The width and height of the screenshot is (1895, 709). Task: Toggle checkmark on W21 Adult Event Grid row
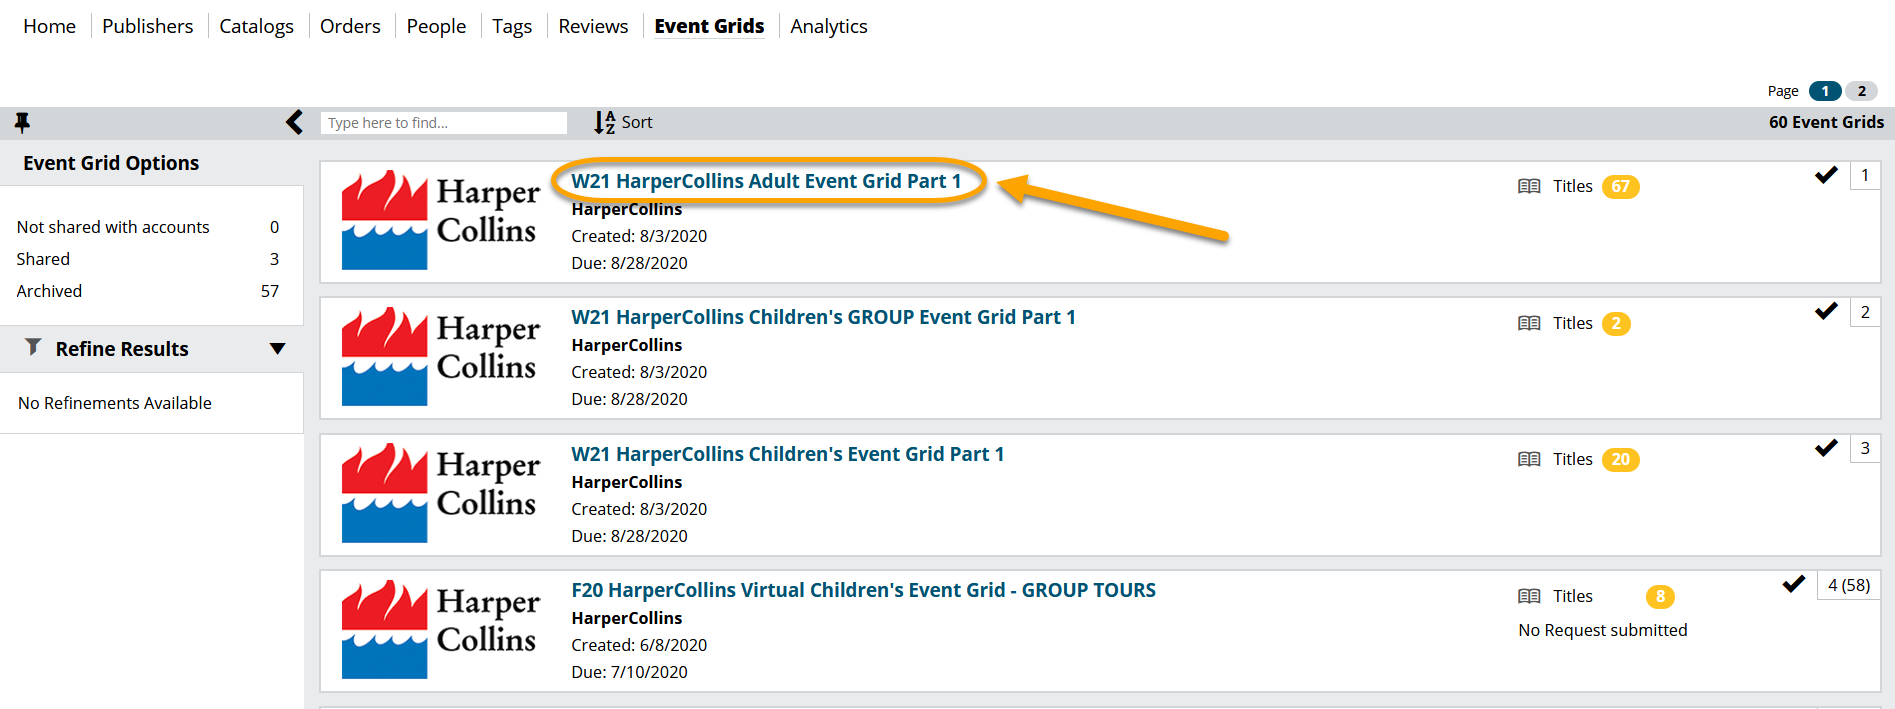pos(1826,175)
